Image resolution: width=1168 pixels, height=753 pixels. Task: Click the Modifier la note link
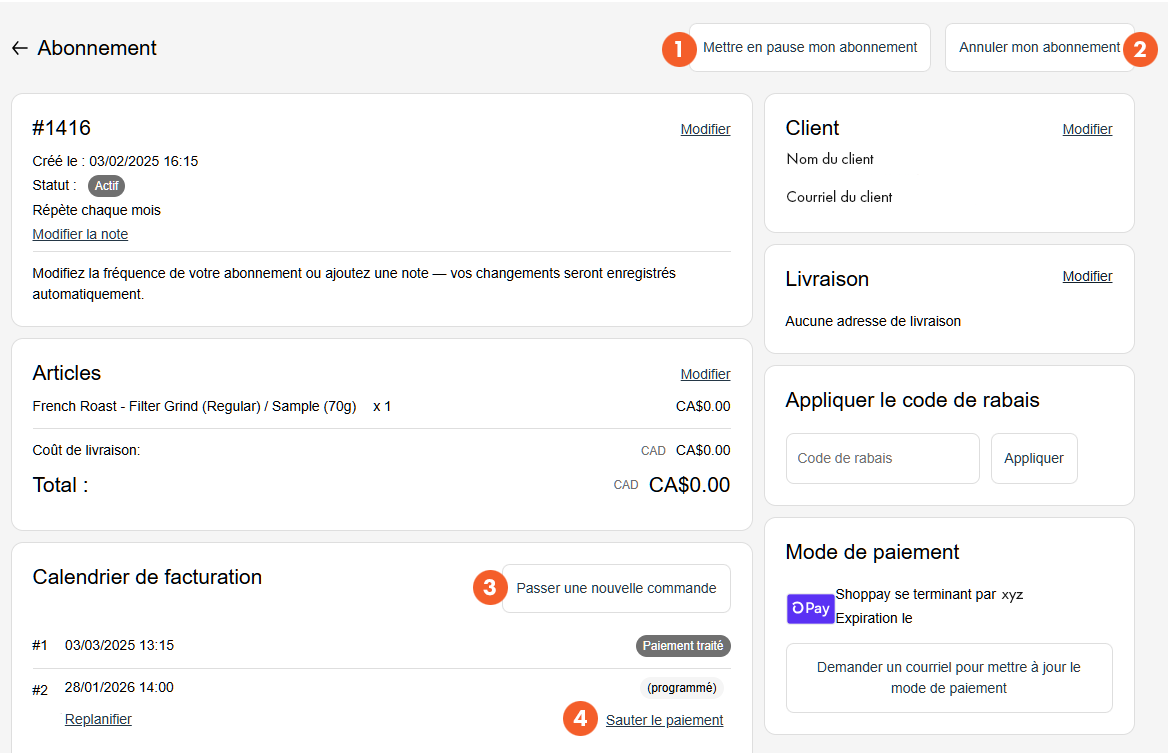click(80, 234)
